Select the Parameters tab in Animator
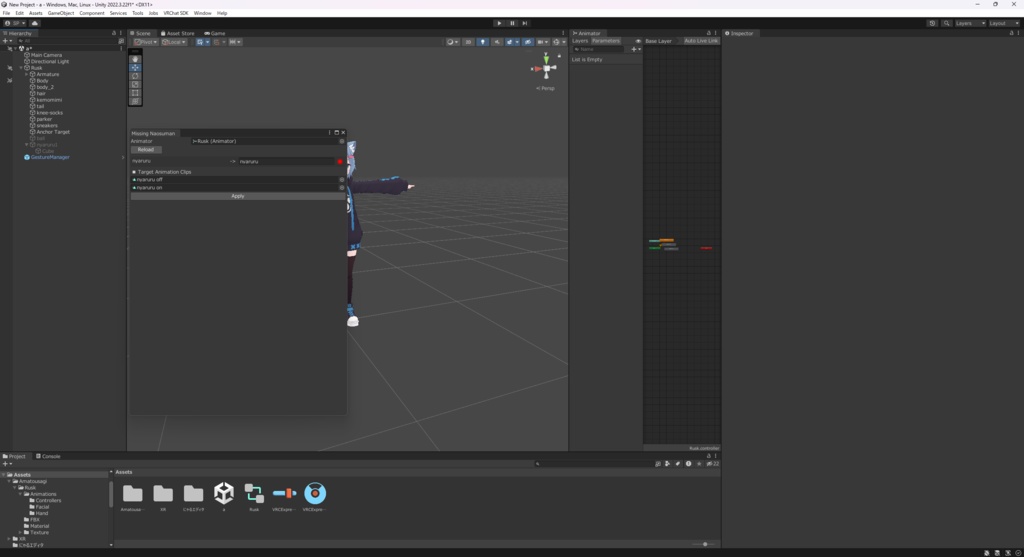This screenshot has width=1024, height=557. tap(605, 41)
